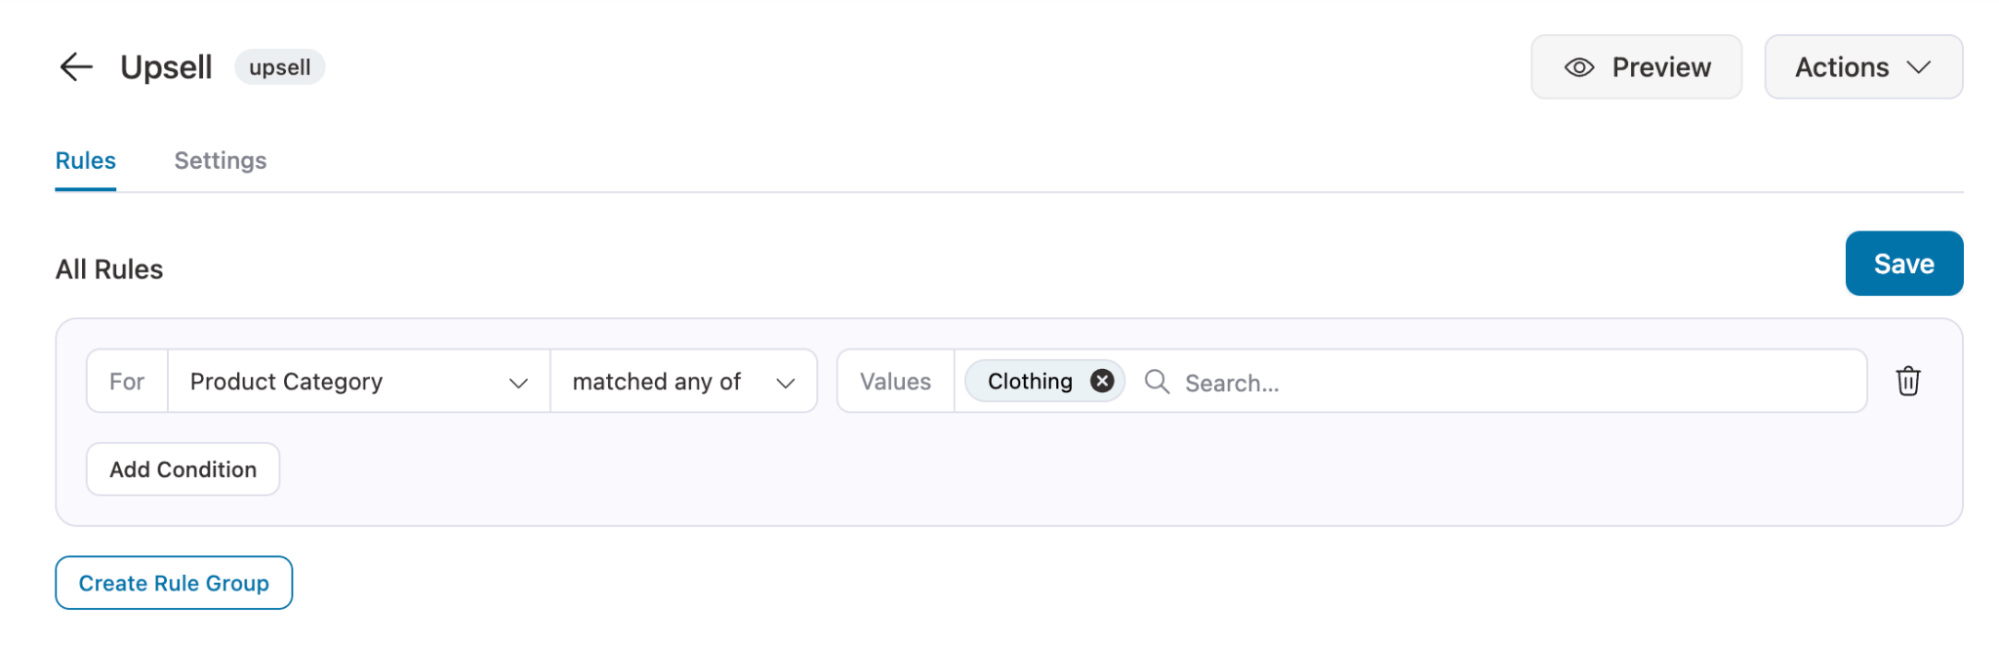Open the matched any of dropdown

(x=684, y=381)
